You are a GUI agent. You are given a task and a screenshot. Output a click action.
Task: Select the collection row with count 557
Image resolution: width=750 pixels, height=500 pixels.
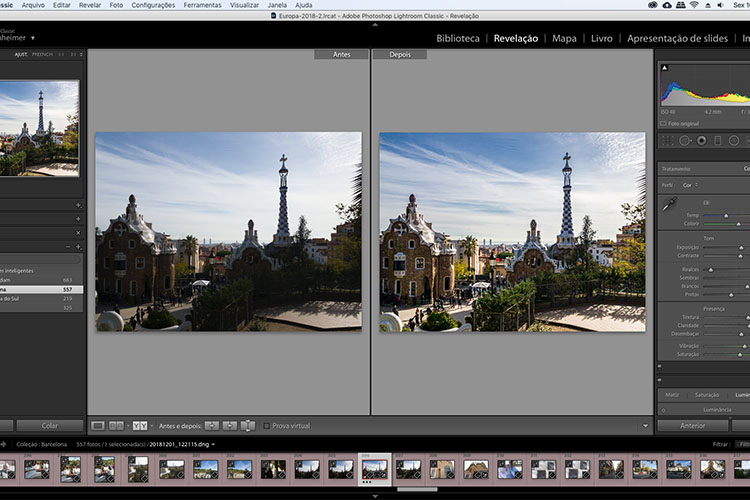(x=41, y=289)
